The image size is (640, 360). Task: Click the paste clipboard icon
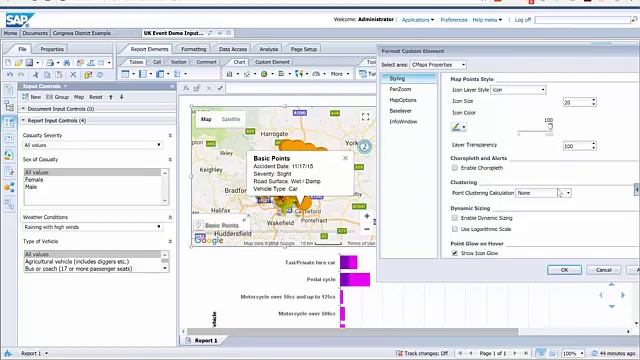point(59,75)
